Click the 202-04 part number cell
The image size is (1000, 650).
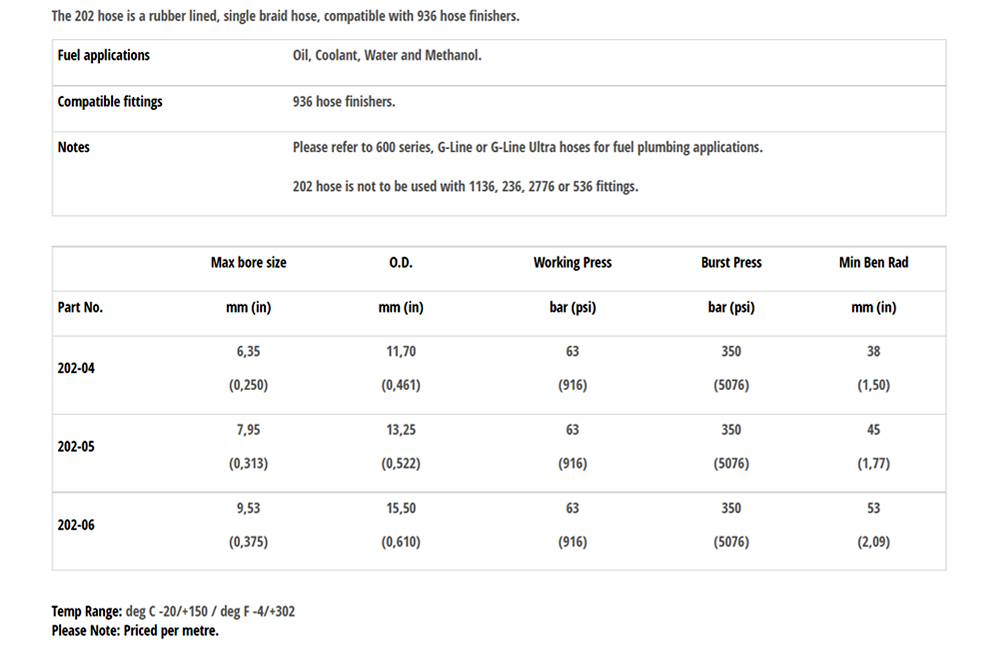pos(76,368)
